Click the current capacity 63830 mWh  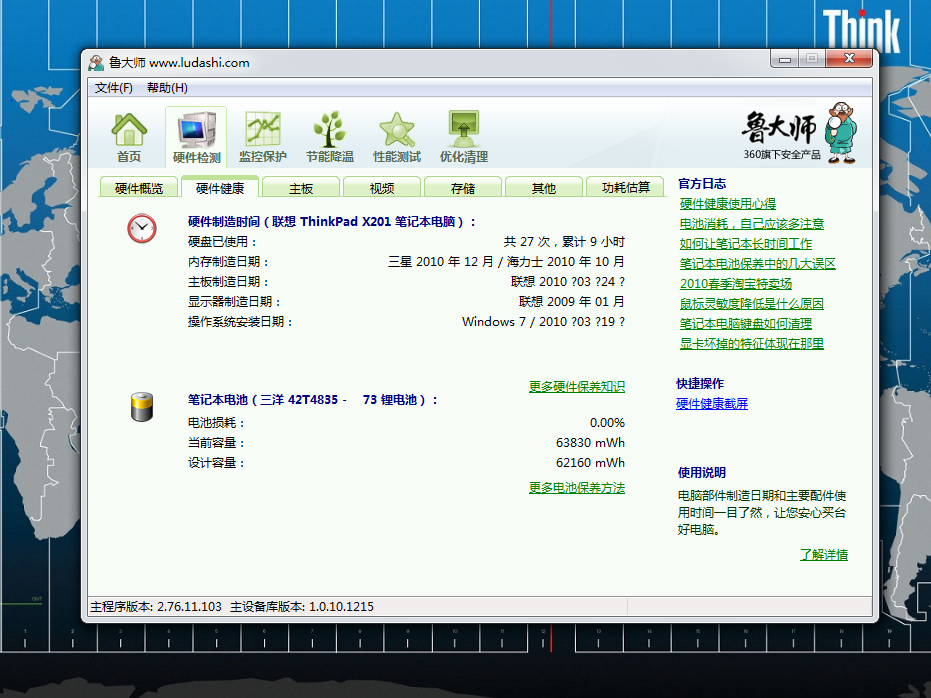tap(590, 443)
